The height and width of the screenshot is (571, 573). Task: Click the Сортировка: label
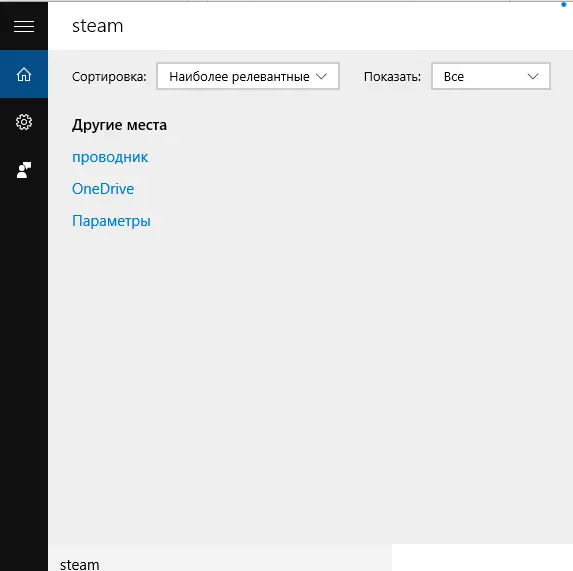click(x=109, y=76)
